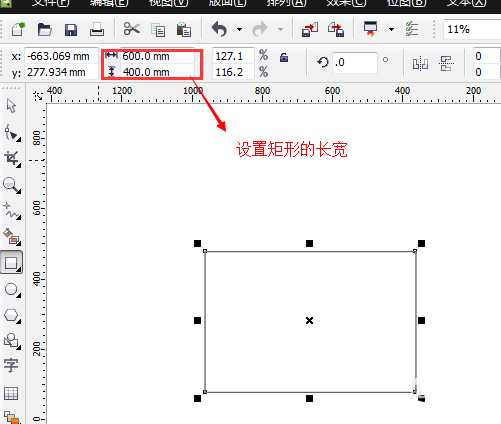The height and width of the screenshot is (424, 501).
Task: Click the Export icon
Action: click(x=336, y=30)
